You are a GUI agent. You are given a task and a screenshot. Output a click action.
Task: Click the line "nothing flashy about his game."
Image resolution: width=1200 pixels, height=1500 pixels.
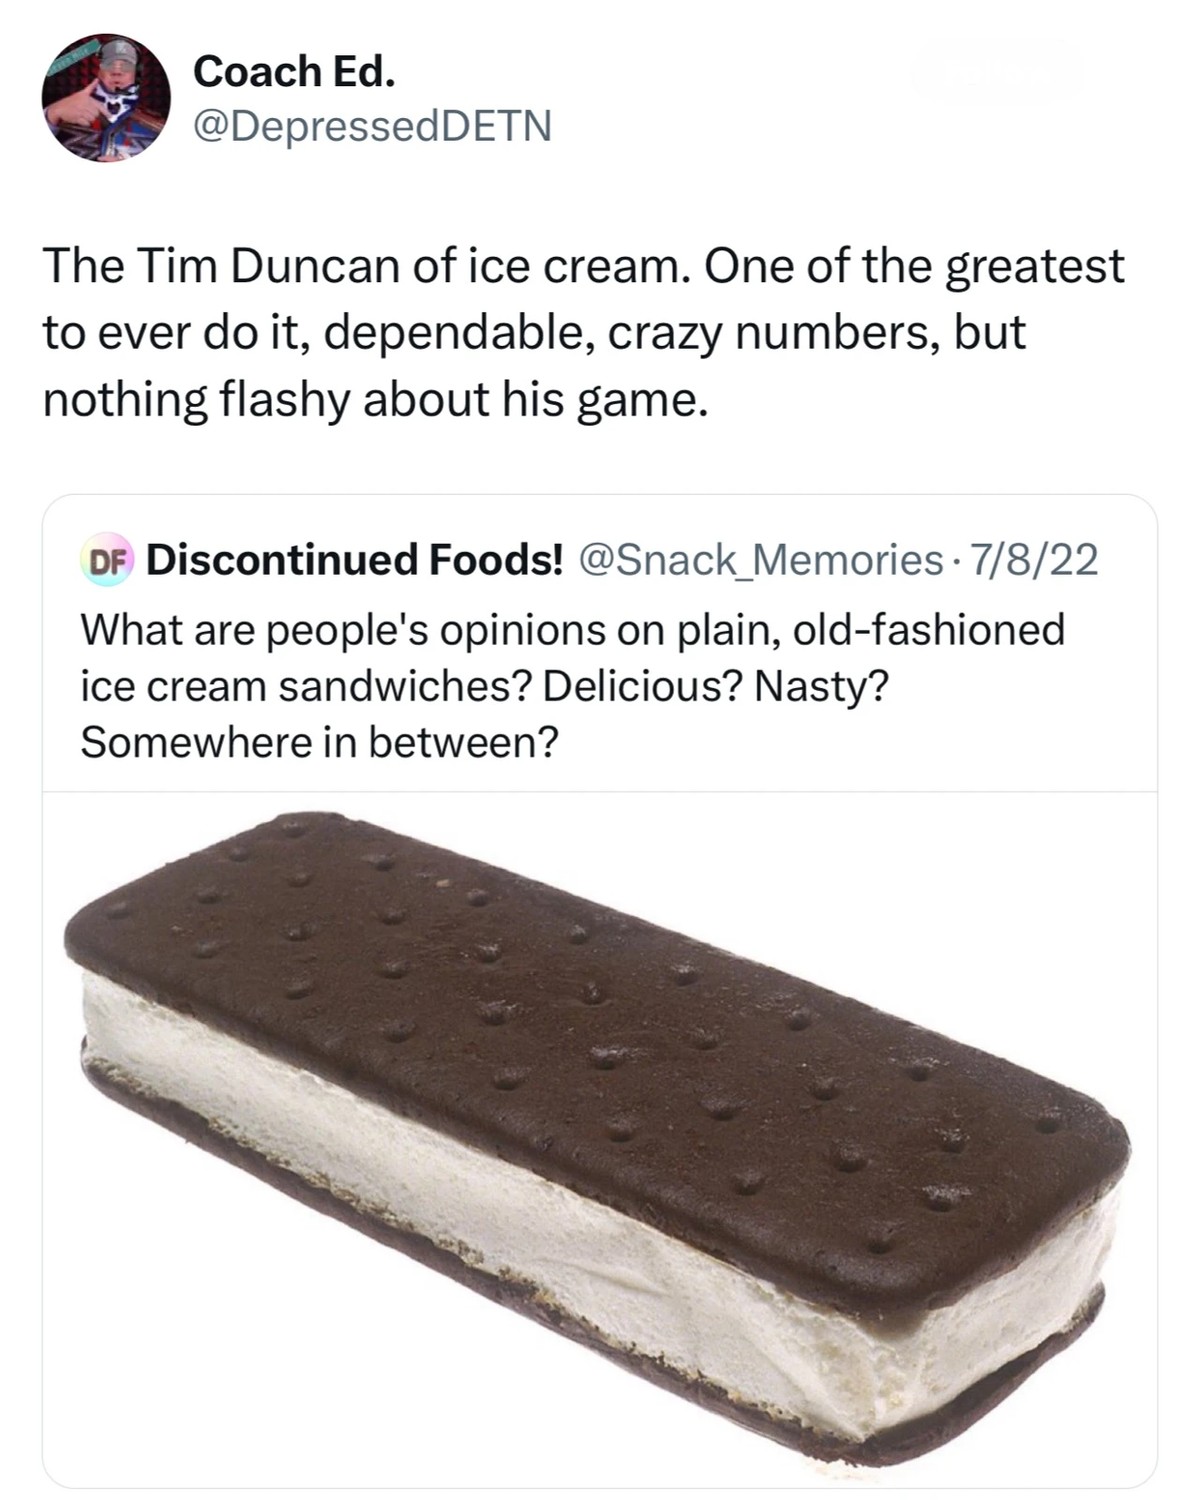click(x=376, y=399)
